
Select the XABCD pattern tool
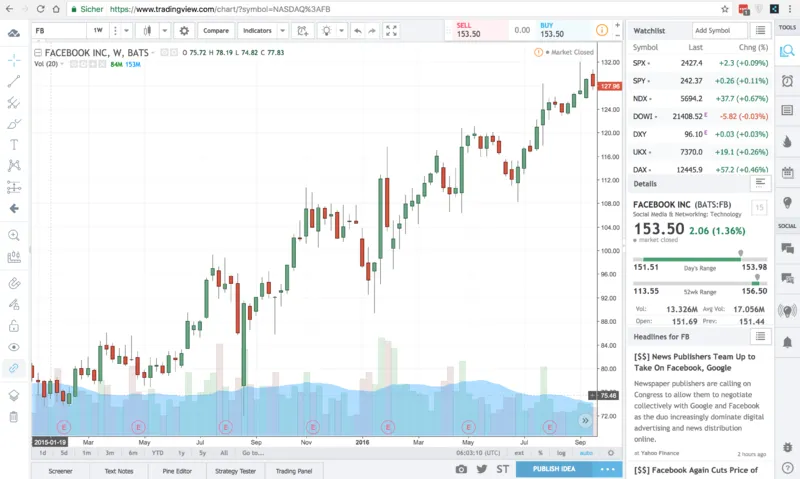(x=14, y=165)
